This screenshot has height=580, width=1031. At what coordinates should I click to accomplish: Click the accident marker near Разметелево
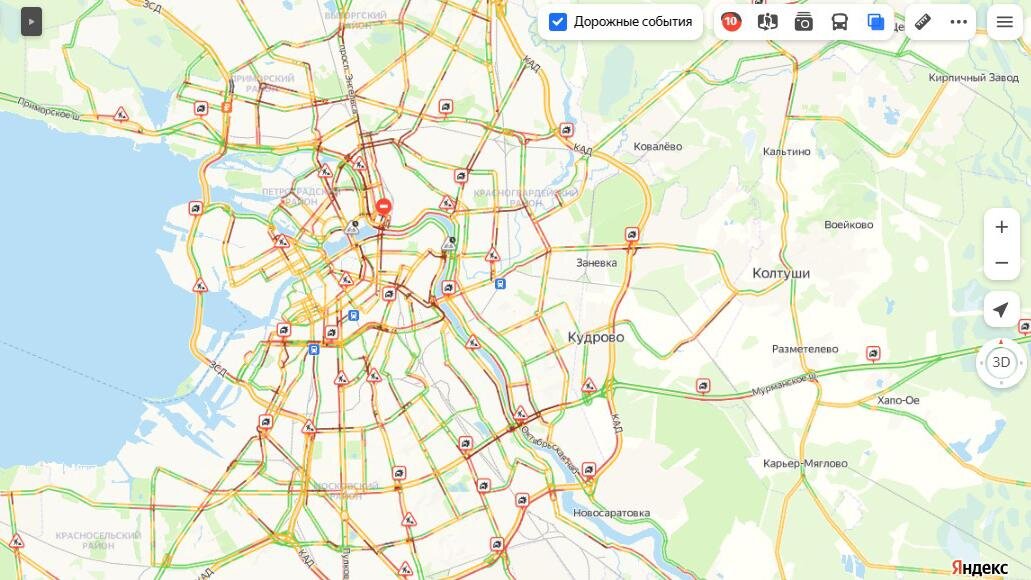[873, 354]
